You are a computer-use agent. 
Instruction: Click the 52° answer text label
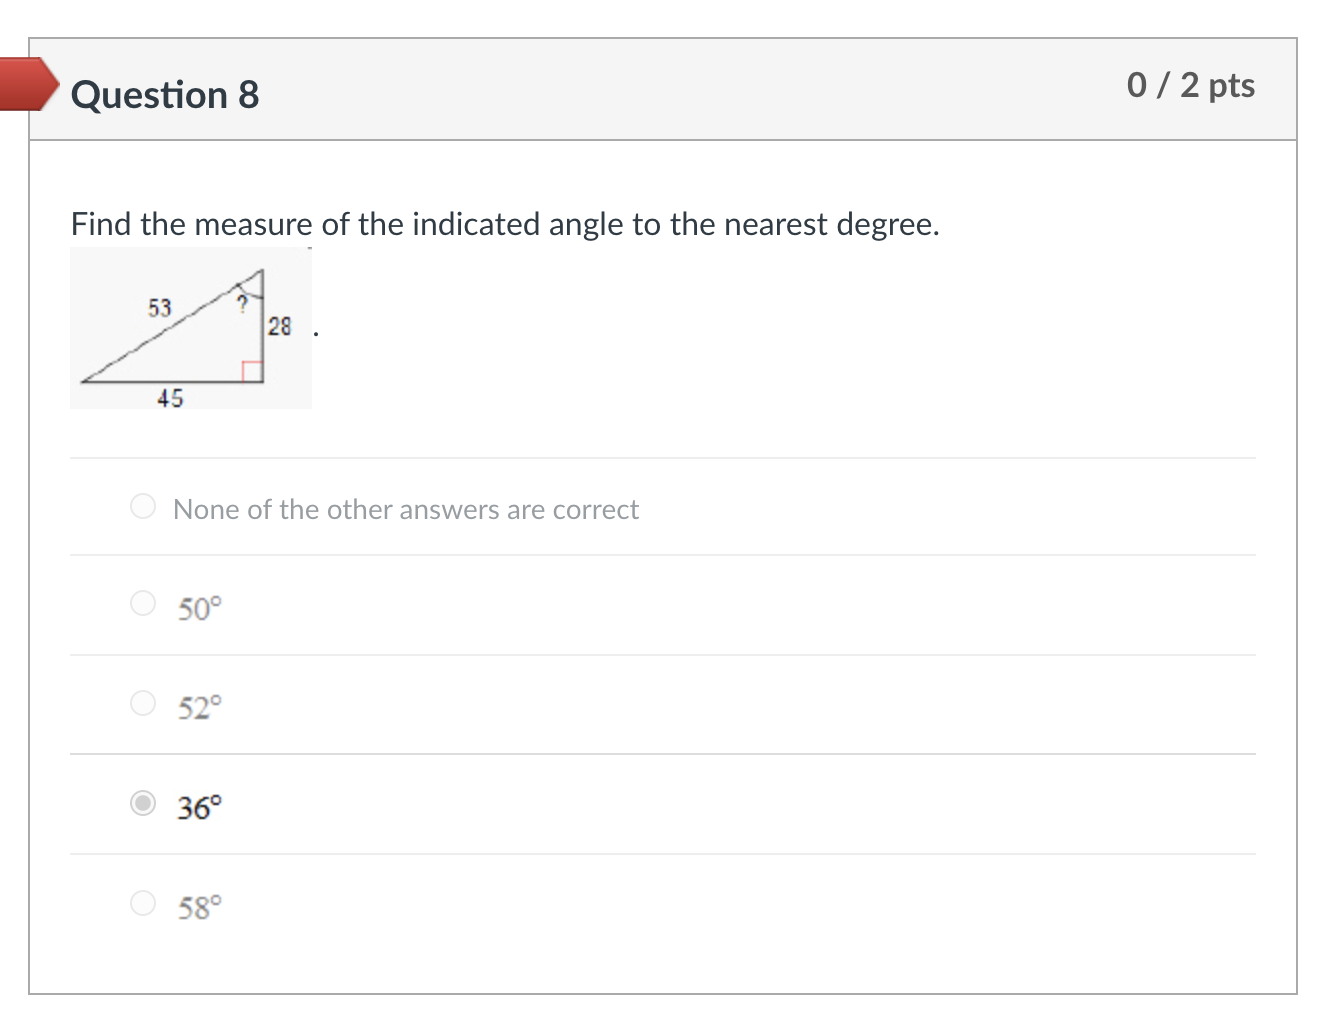pyautogui.click(x=200, y=708)
